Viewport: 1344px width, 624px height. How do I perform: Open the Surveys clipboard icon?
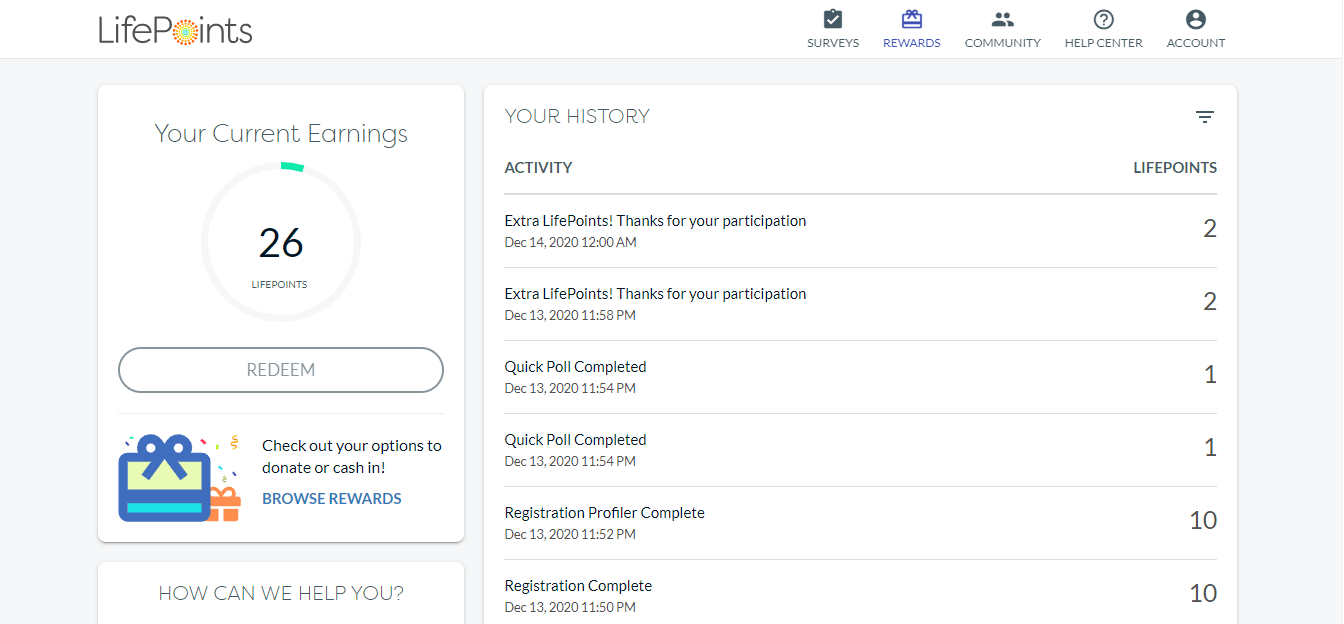coord(833,19)
